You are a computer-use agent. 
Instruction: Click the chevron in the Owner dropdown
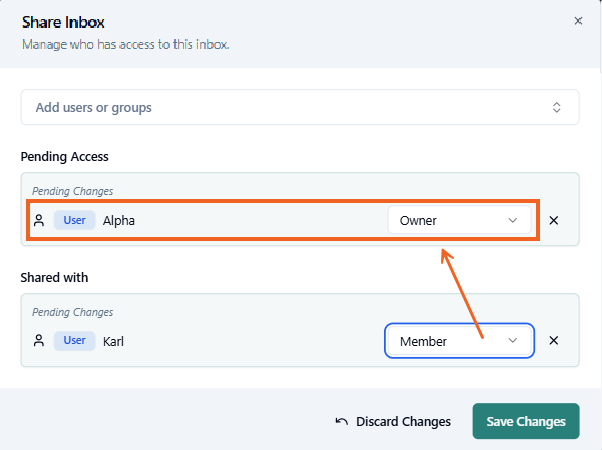point(513,221)
